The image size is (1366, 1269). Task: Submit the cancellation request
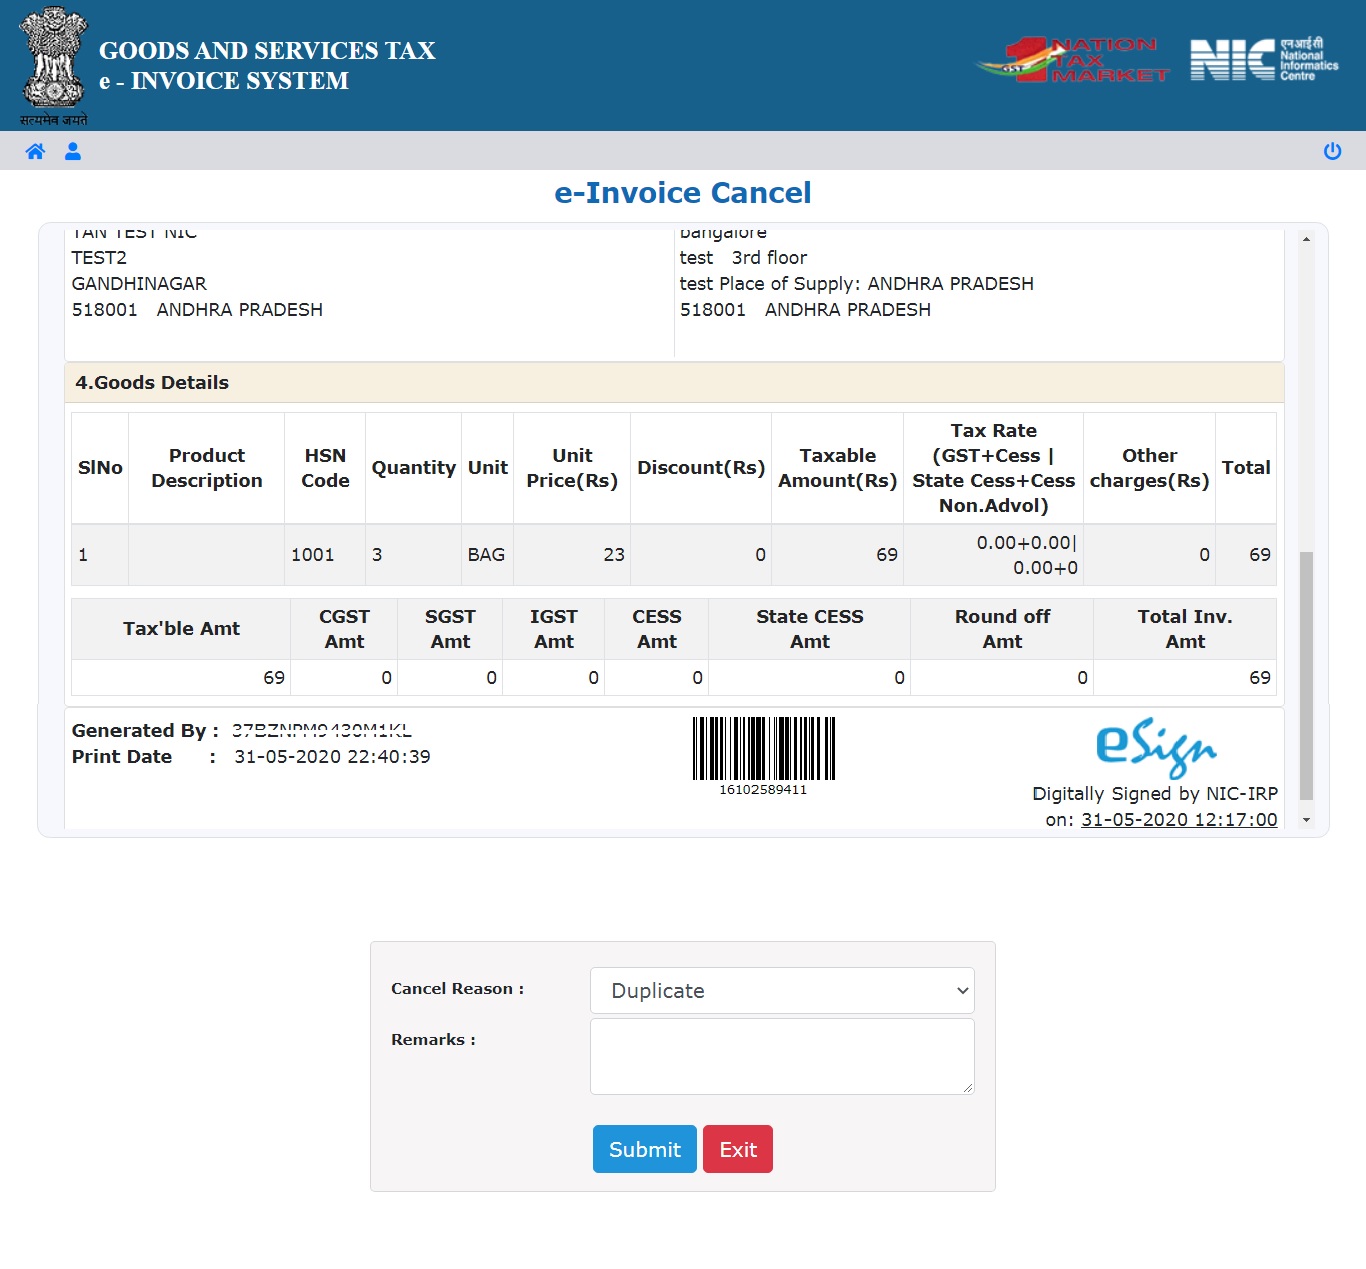[645, 1149]
